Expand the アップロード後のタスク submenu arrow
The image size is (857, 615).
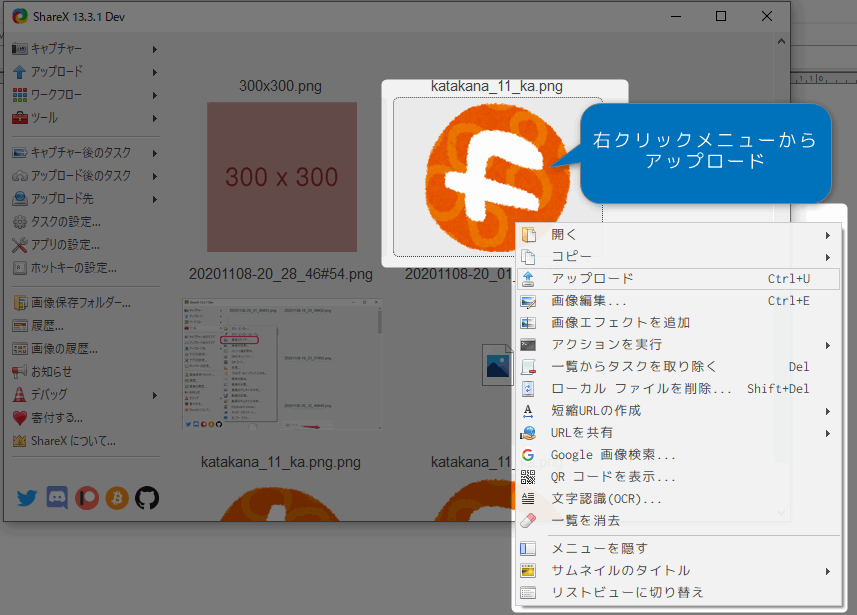[x=155, y=176]
